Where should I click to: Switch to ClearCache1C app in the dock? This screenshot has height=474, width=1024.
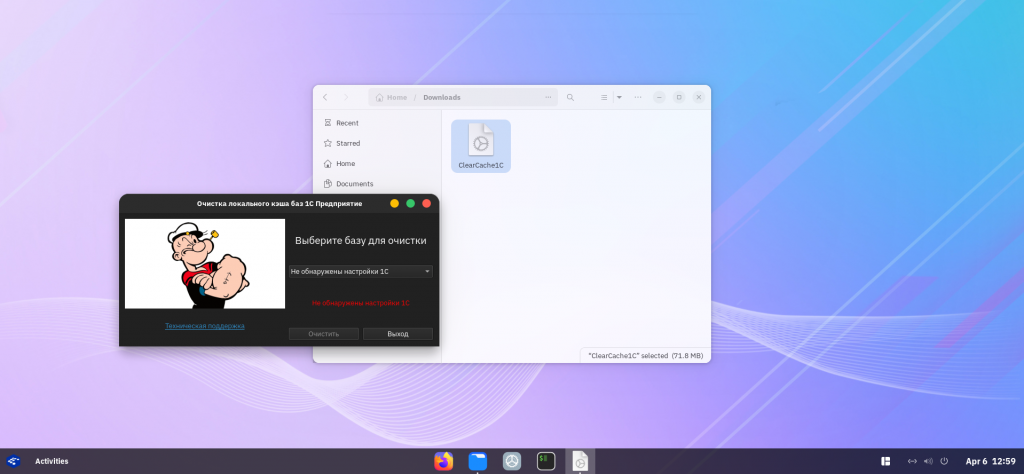580,461
